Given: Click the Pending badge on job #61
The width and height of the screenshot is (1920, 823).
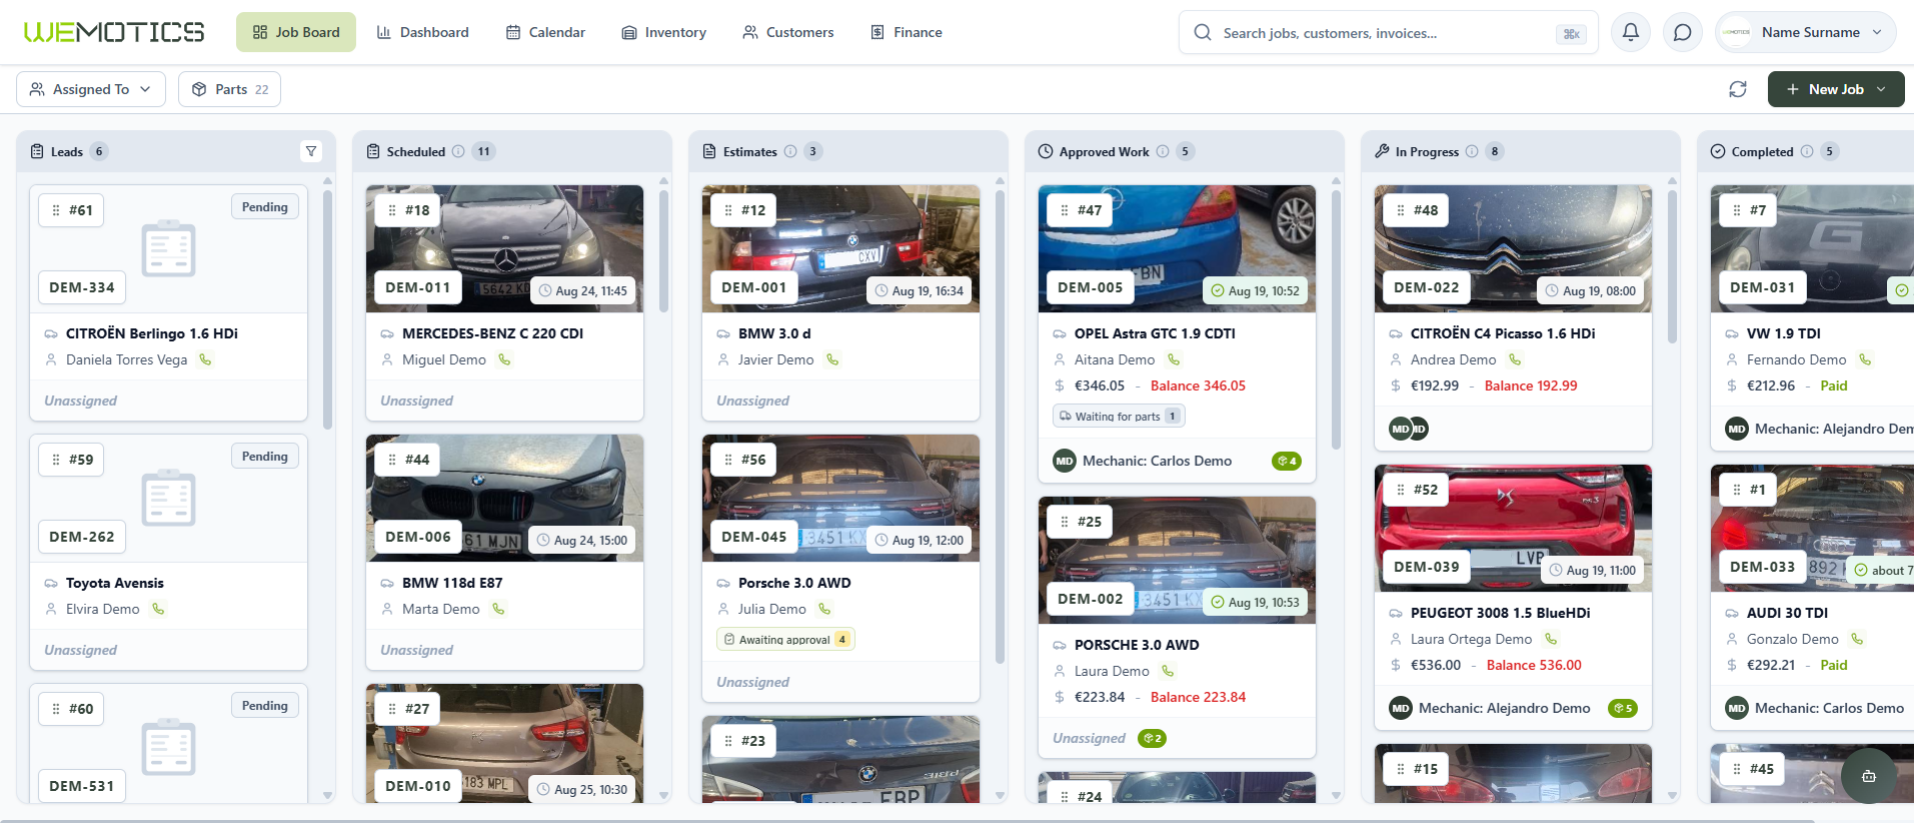Looking at the screenshot, I should pyautogui.click(x=265, y=207).
